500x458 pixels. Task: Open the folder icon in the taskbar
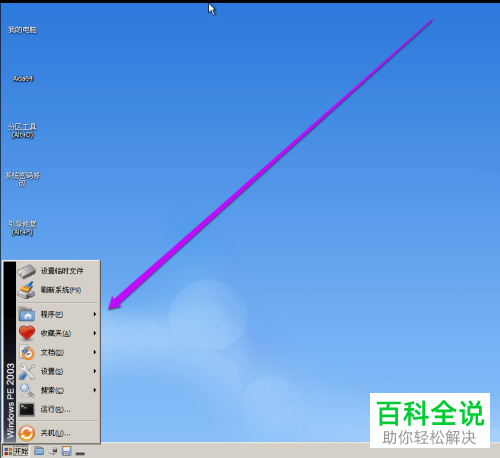39,451
